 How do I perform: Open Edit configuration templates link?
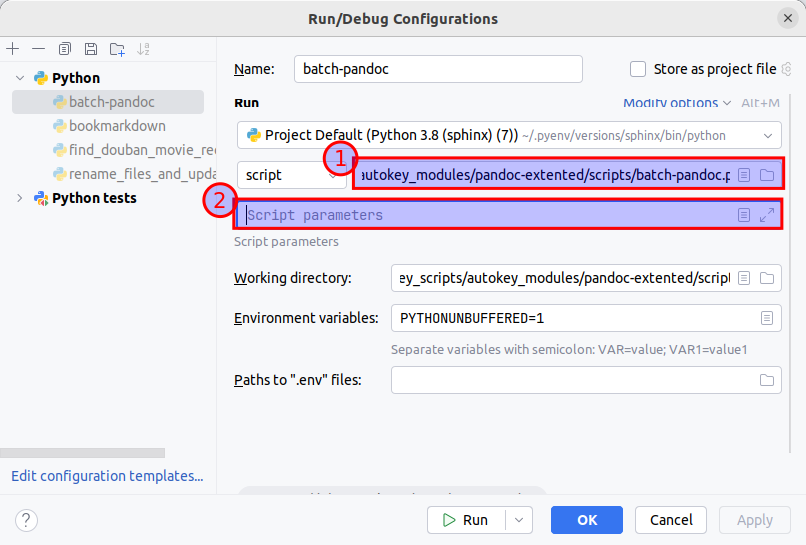[x=107, y=476]
